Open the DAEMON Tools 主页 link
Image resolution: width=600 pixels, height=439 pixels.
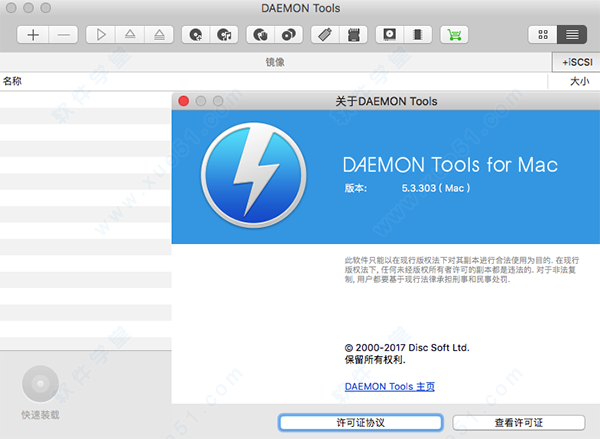point(390,387)
